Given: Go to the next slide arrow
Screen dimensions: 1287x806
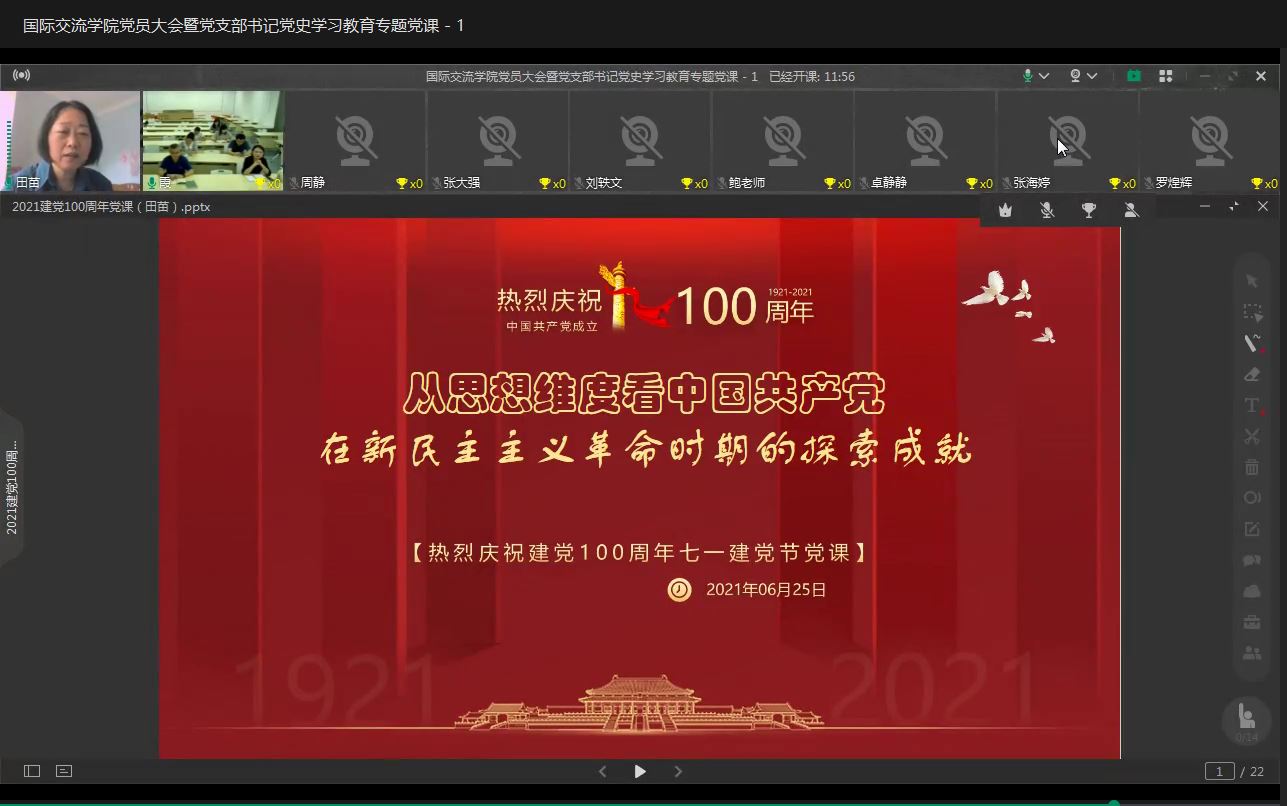Looking at the screenshot, I should [678, 771].
